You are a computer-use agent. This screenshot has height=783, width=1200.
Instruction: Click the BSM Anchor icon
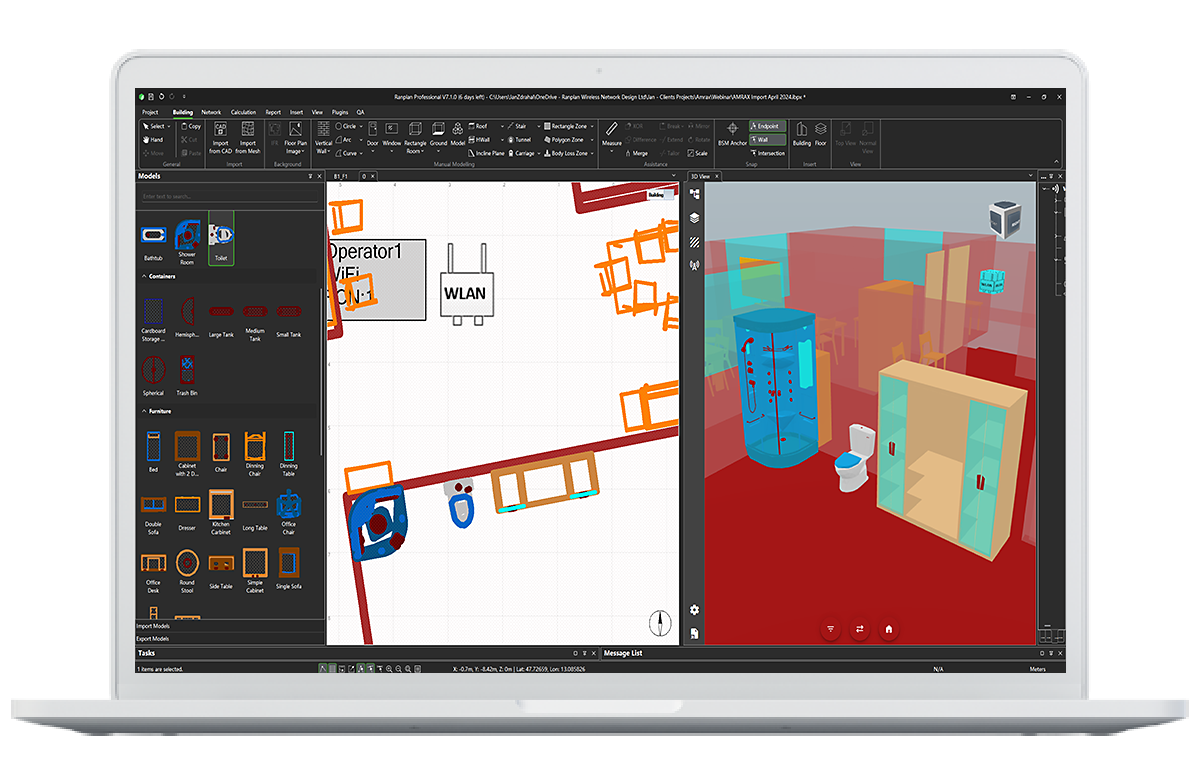click(x=732, y=131)
